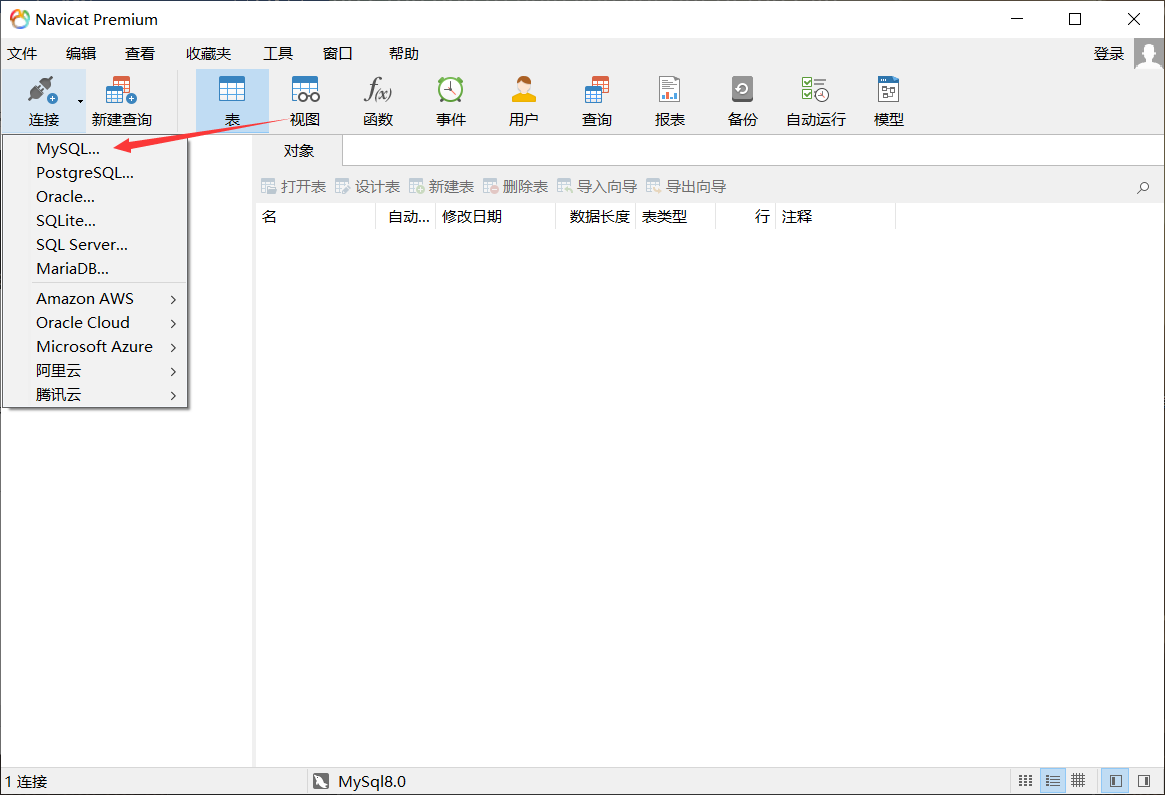Sort by the 行 column header
This screenshot has width=1165, height=795.
click(745, 217)
